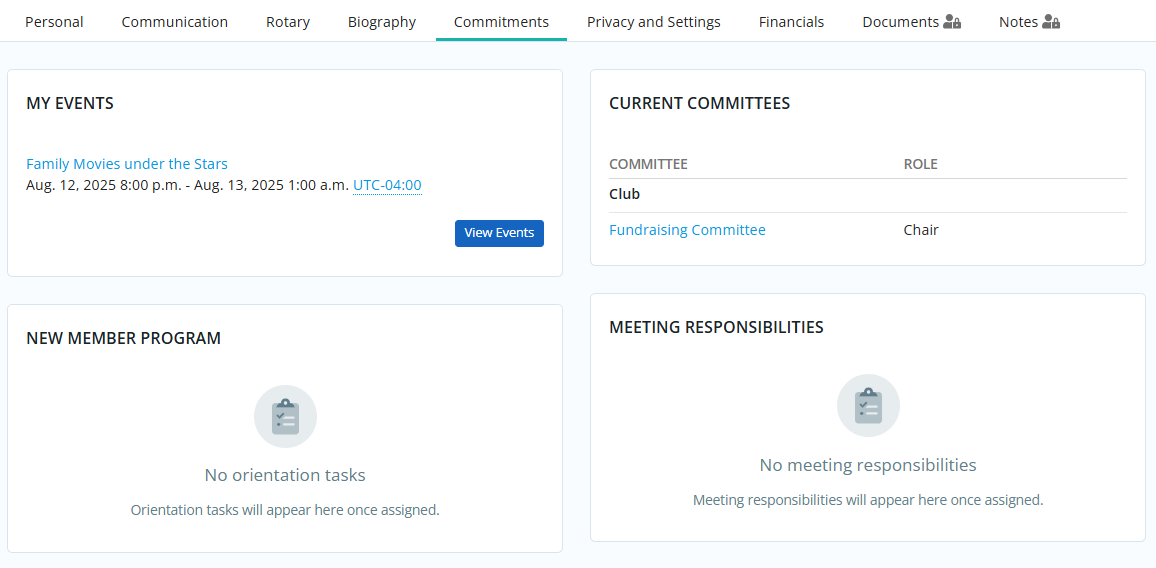
Task: Switch to the Financials tab
Action: 791,22
